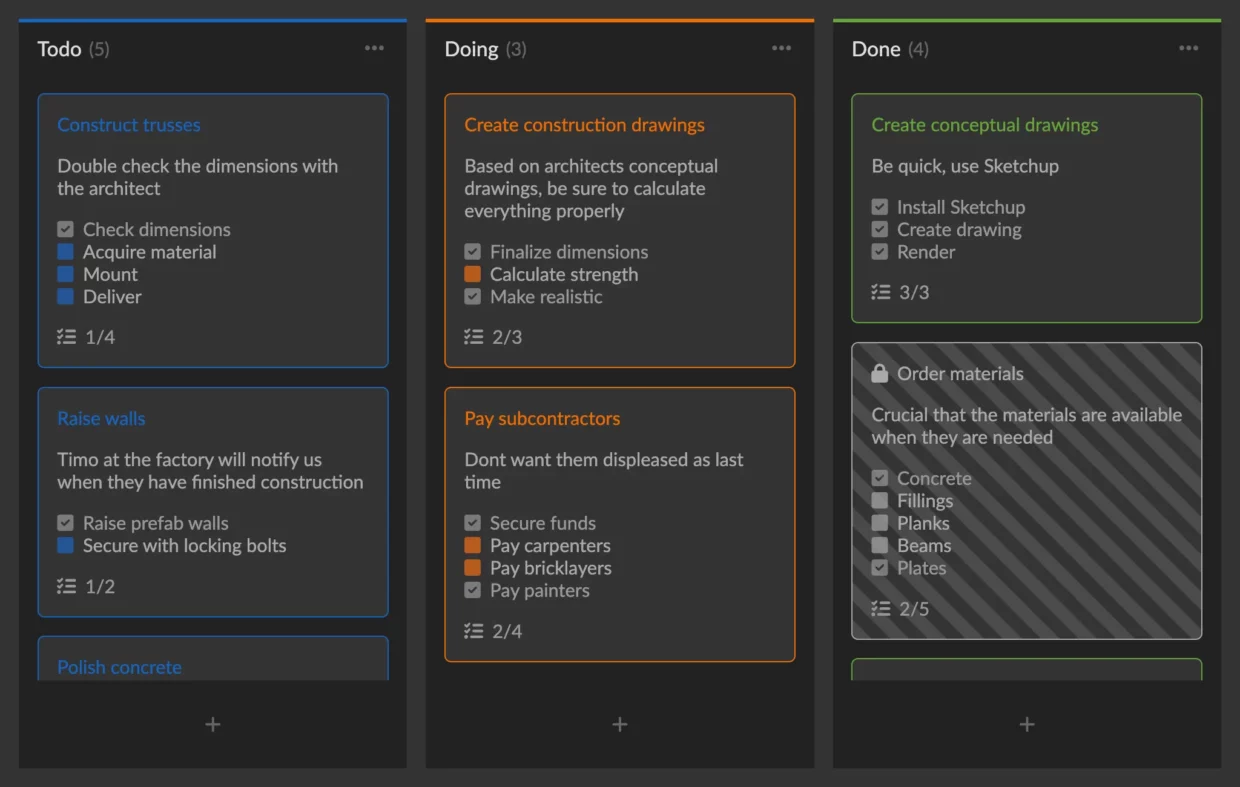Add a new card to Todo column
This screenshot has height=787, width=1240.
pos(213,724)
